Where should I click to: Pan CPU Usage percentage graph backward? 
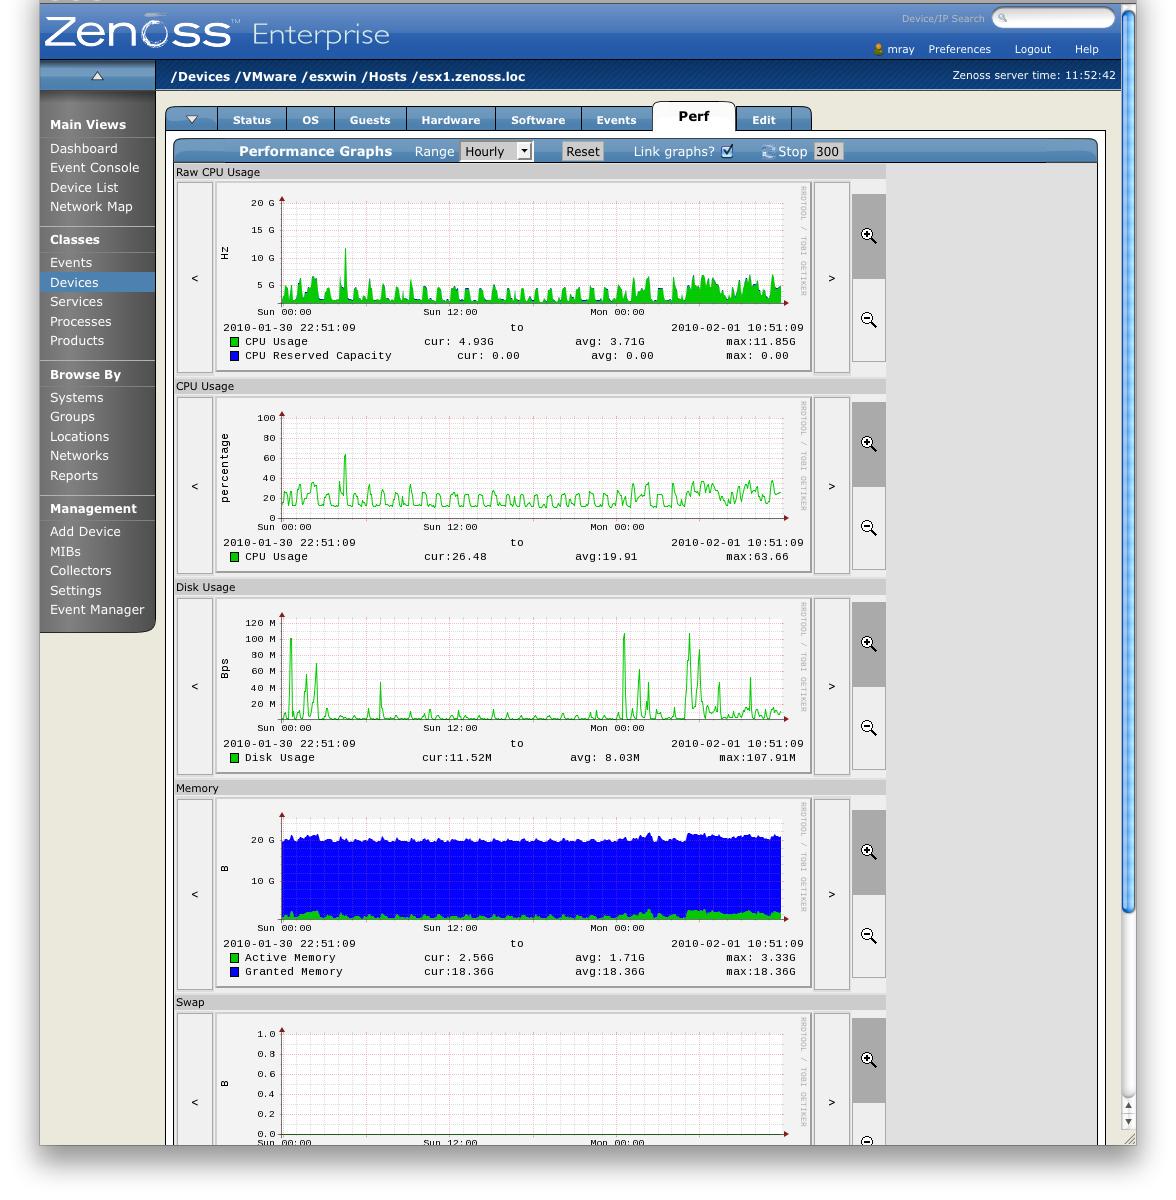point(195,486)
